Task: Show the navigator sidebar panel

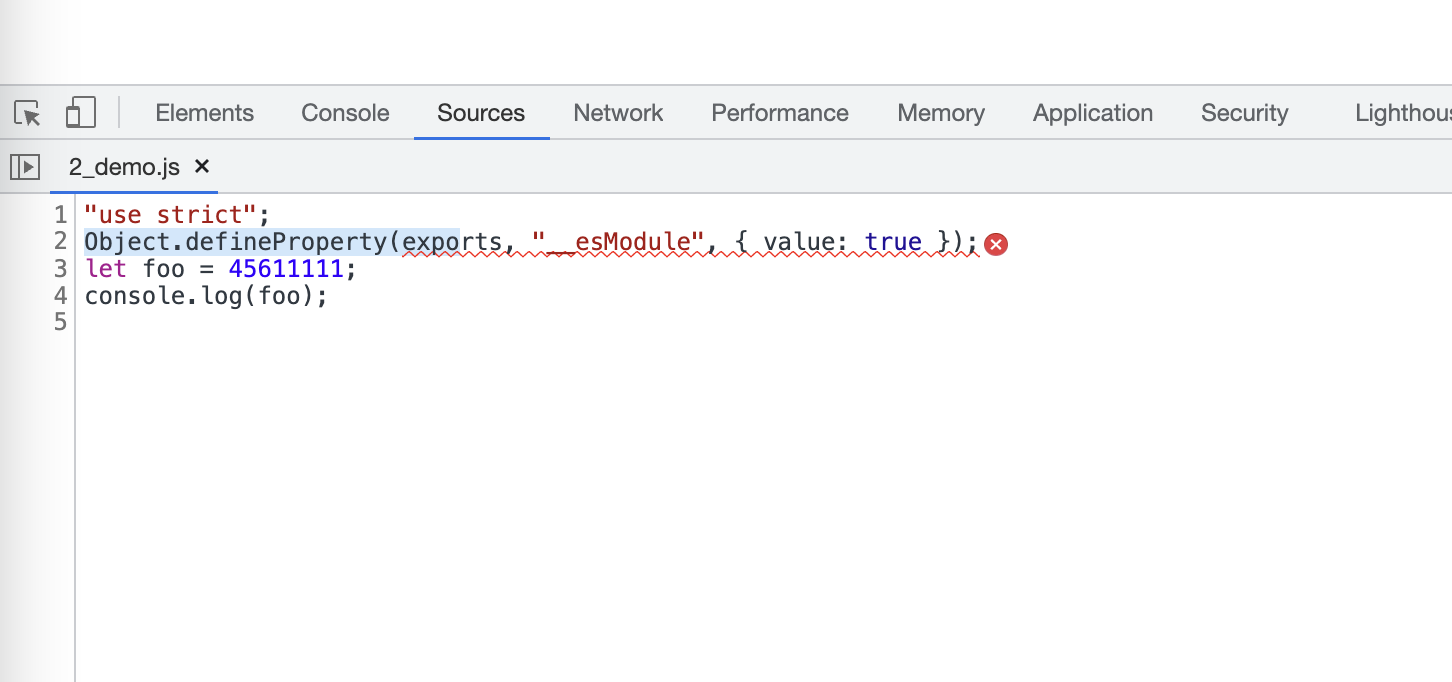Action: (25, 167)
